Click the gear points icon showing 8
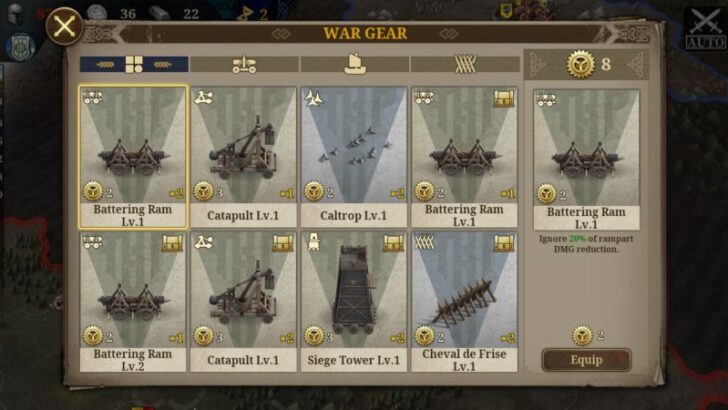This screenshot has width=728, height=410. pos(580,65)
